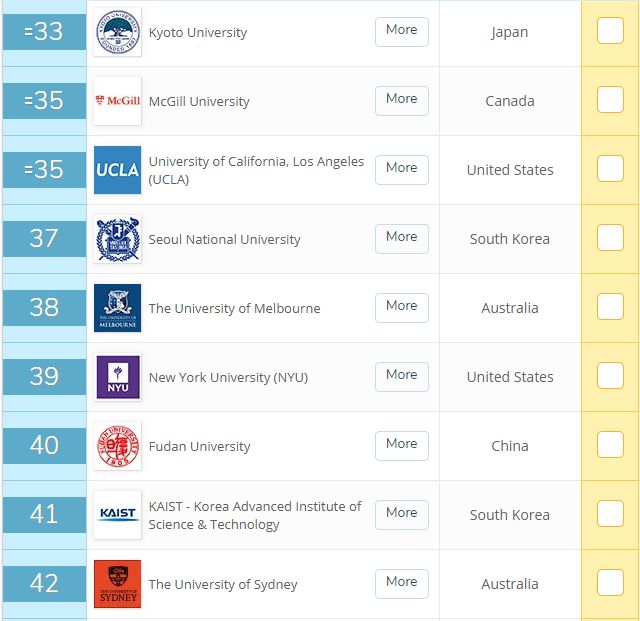
Task: Open The University of Melbourne link
Action: 234,308
